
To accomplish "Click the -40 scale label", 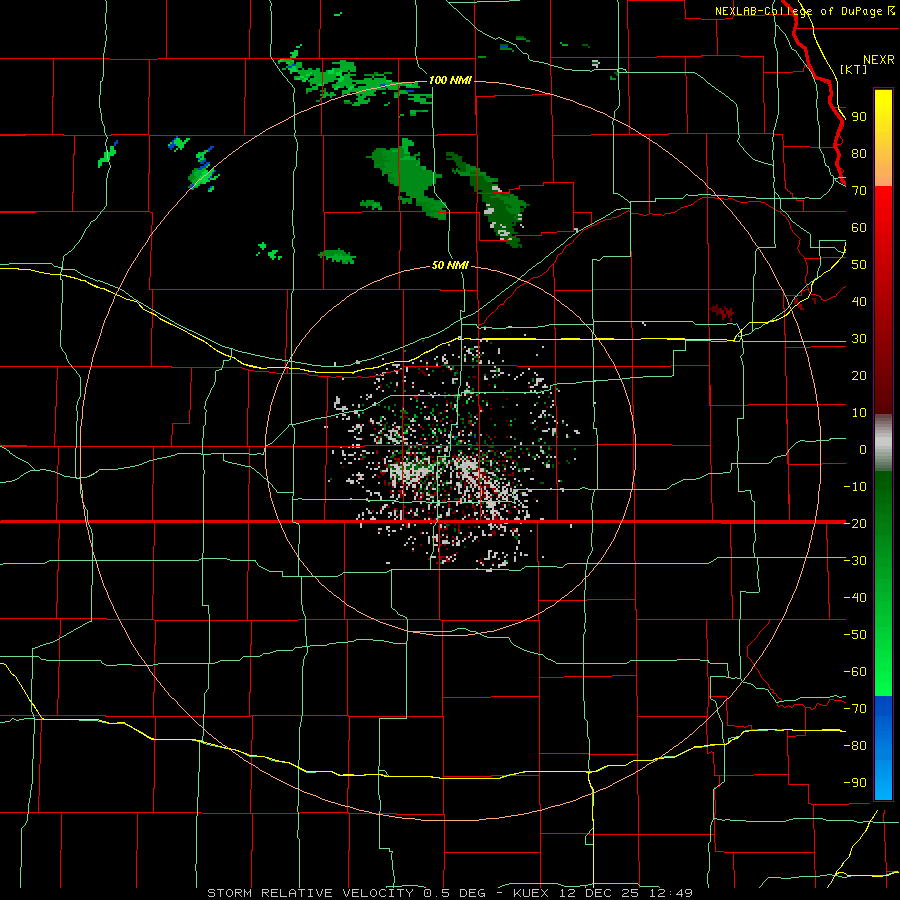I will pyautogui.click(x=855, y=598).
